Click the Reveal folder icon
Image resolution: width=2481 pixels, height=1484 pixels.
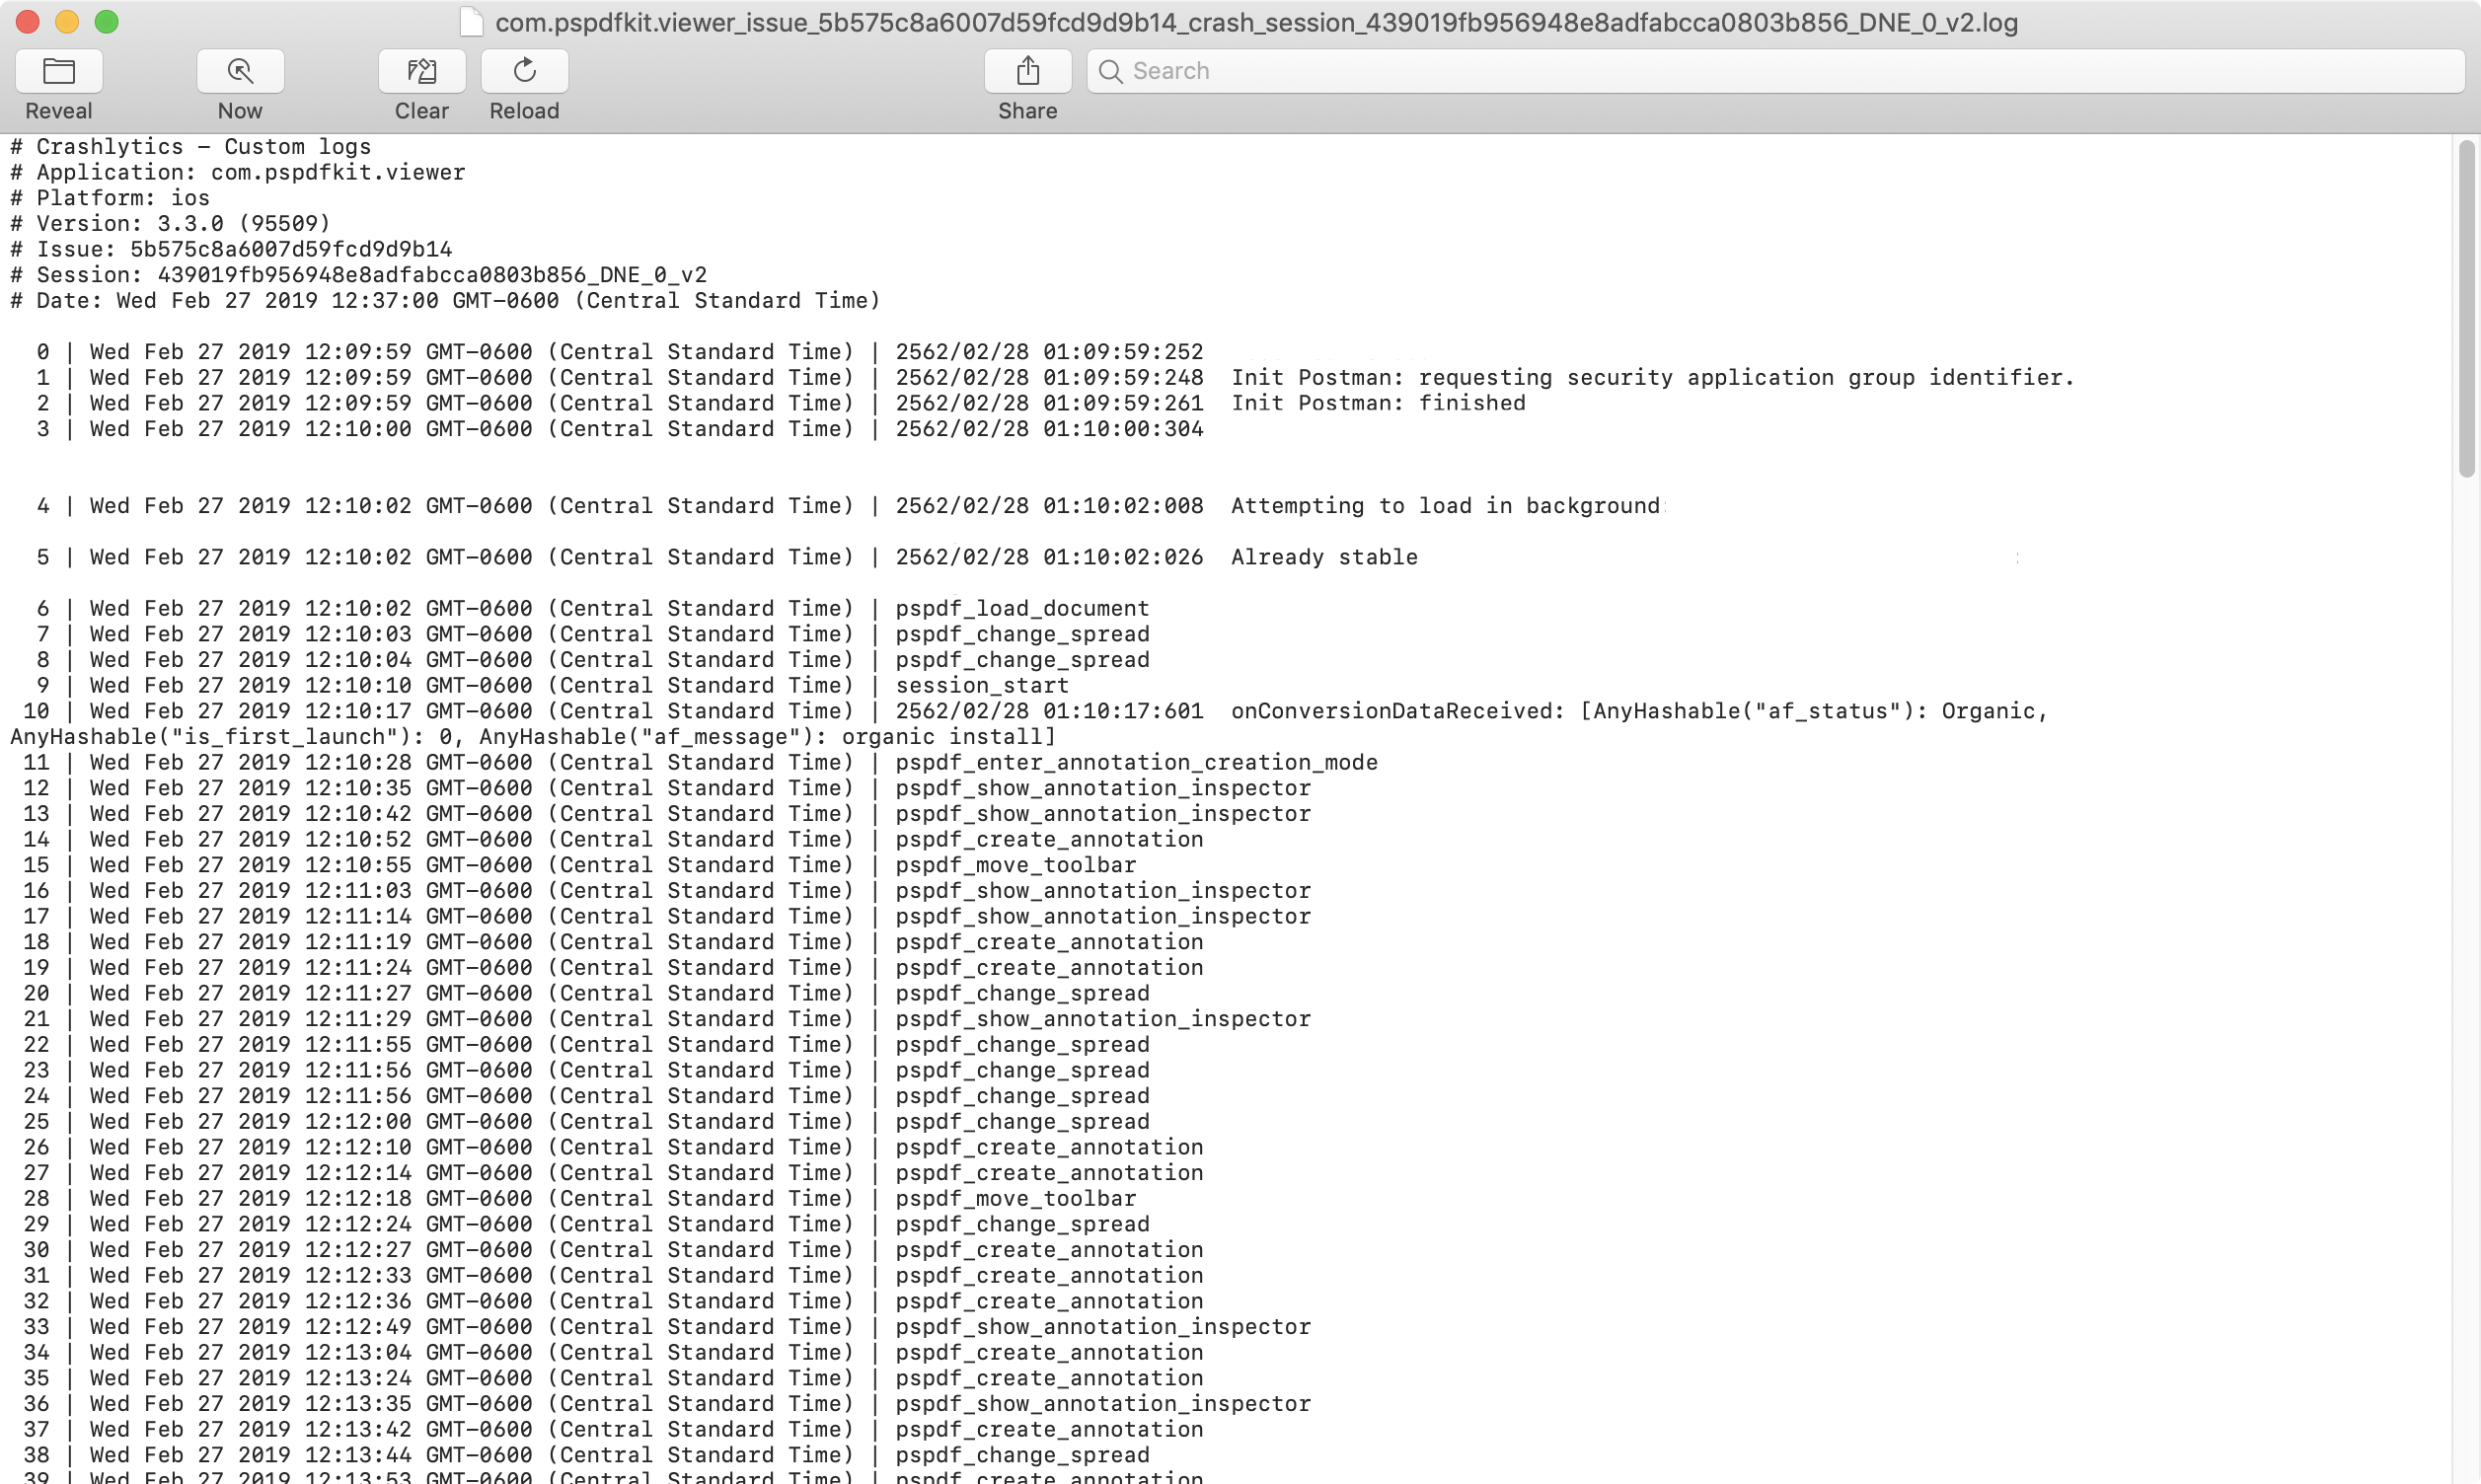click(59, 71)
